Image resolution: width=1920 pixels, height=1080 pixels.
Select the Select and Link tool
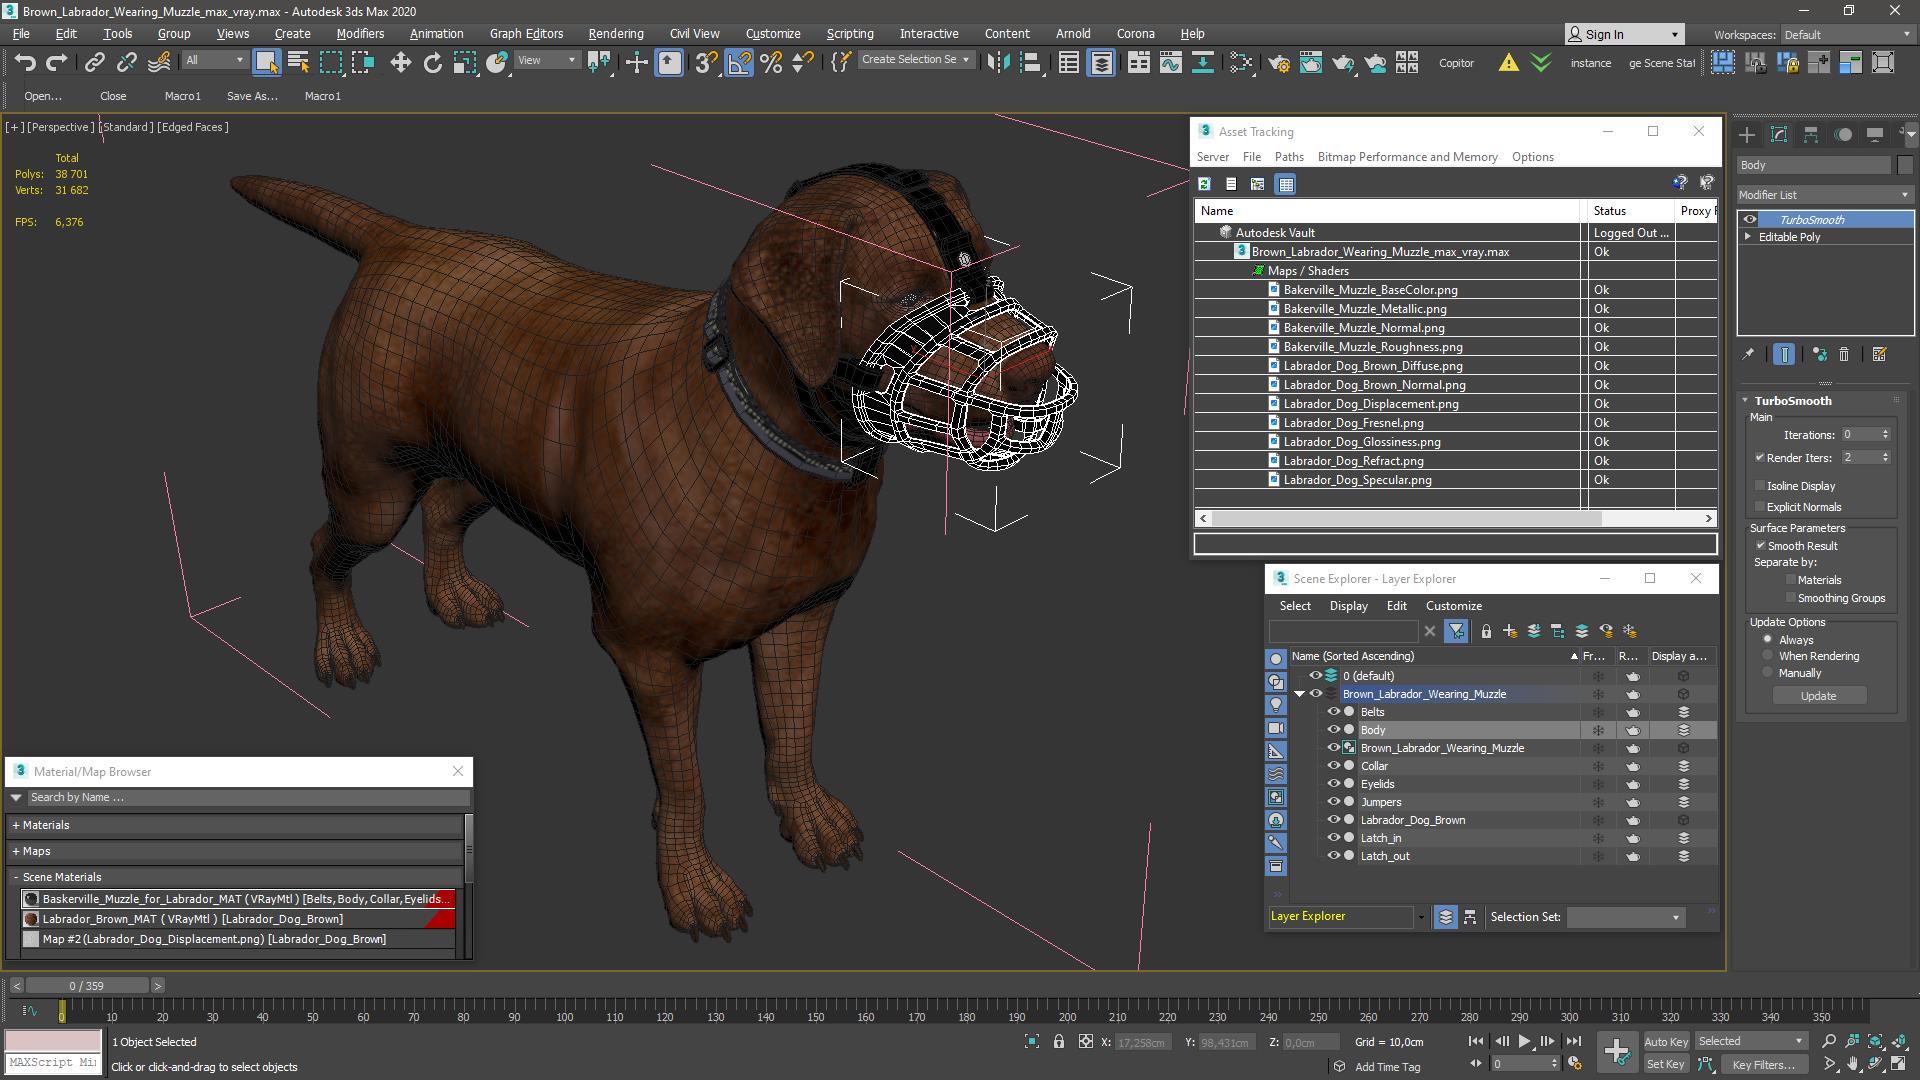pos(94,62)
